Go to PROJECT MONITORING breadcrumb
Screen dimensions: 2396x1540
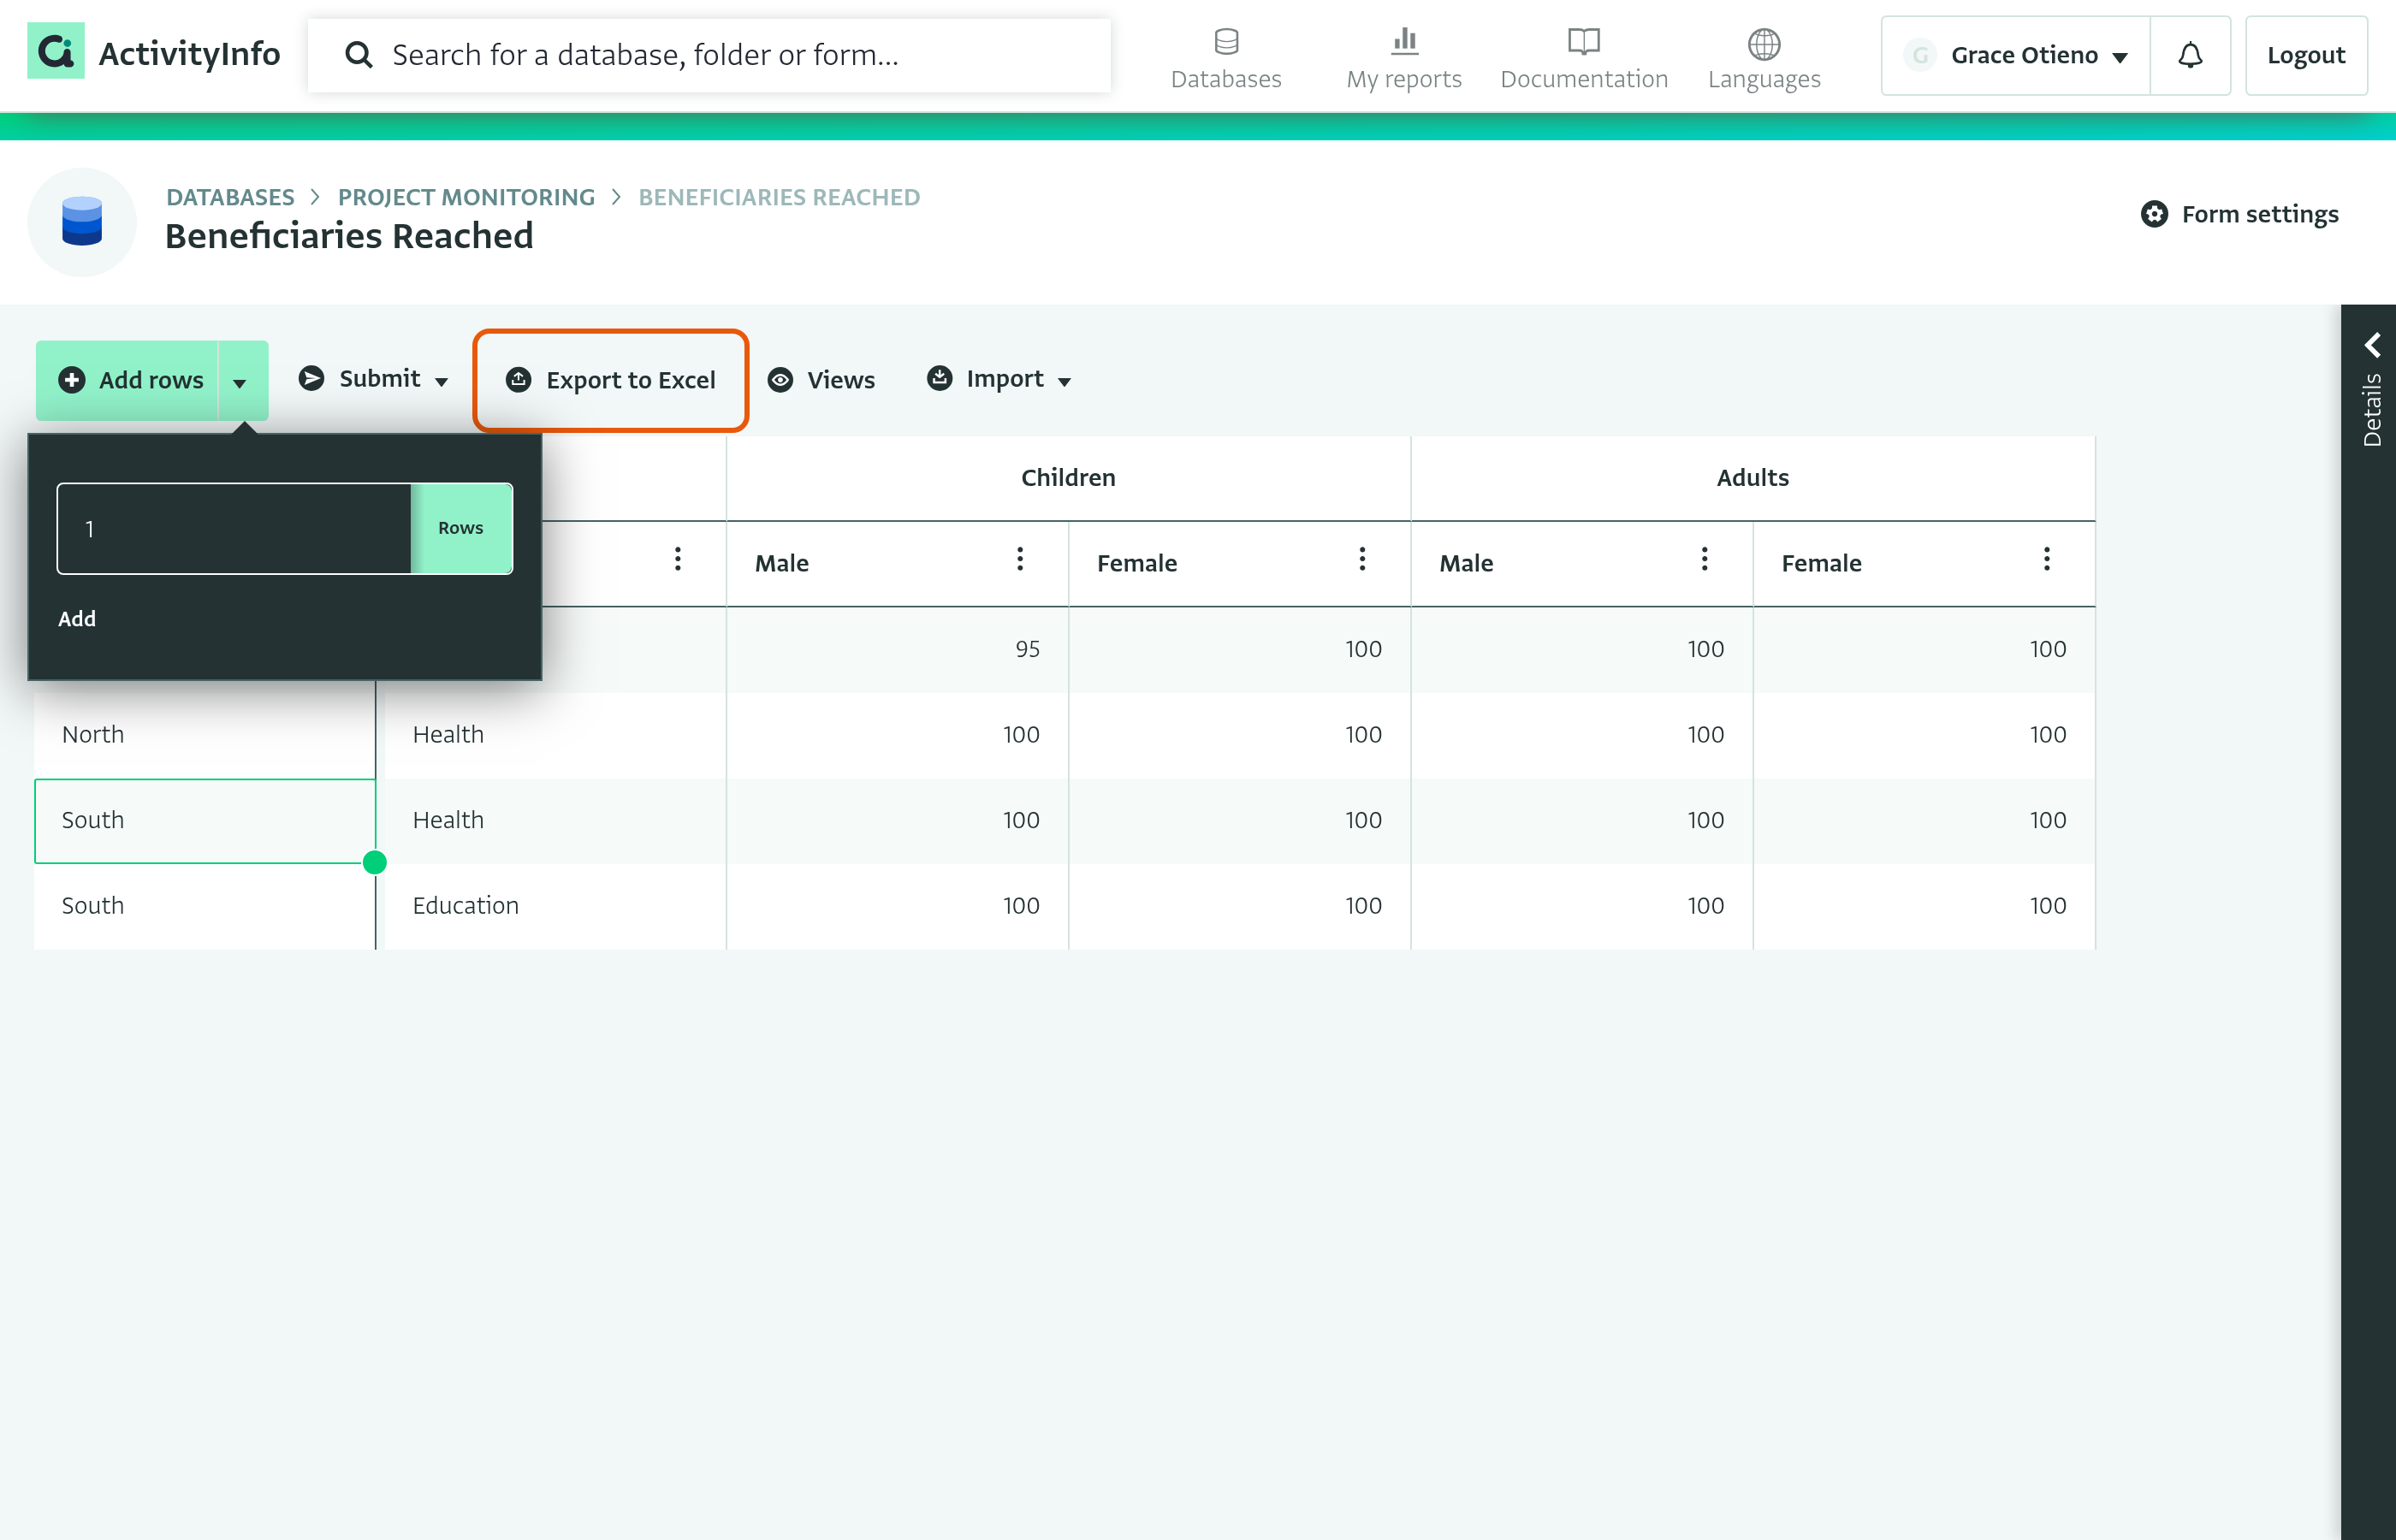[466, 197]
